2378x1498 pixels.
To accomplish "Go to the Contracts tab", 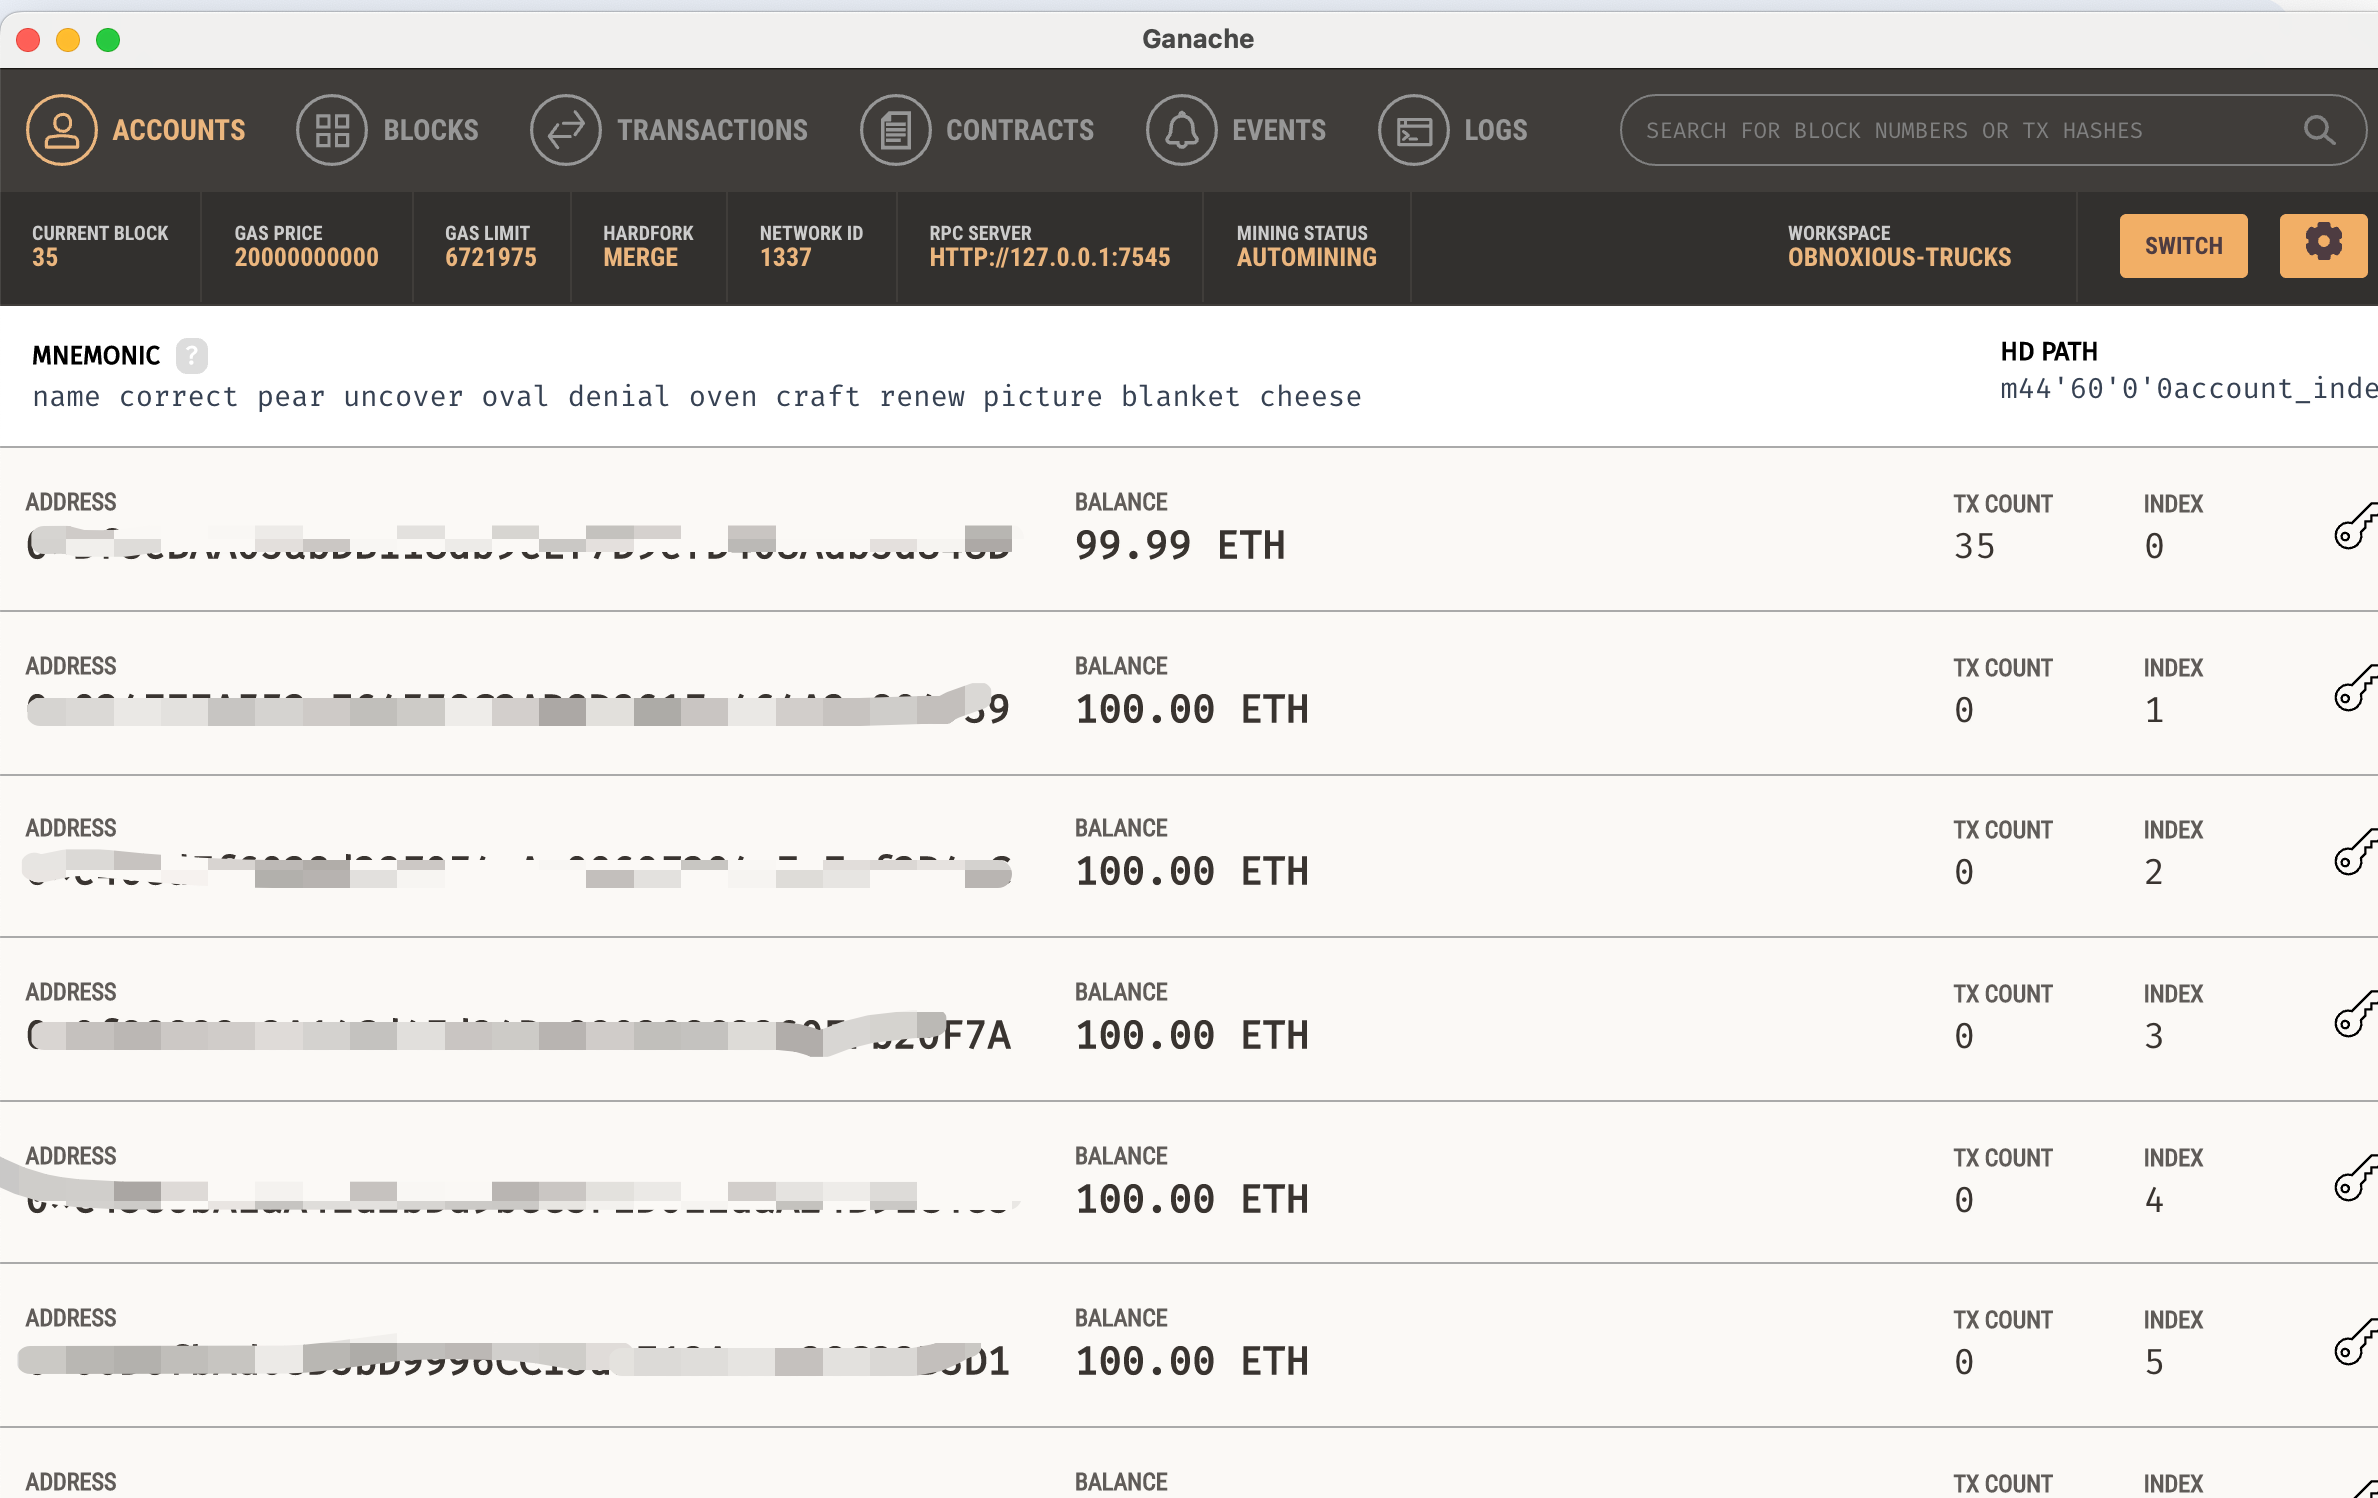I will (977, 130).
